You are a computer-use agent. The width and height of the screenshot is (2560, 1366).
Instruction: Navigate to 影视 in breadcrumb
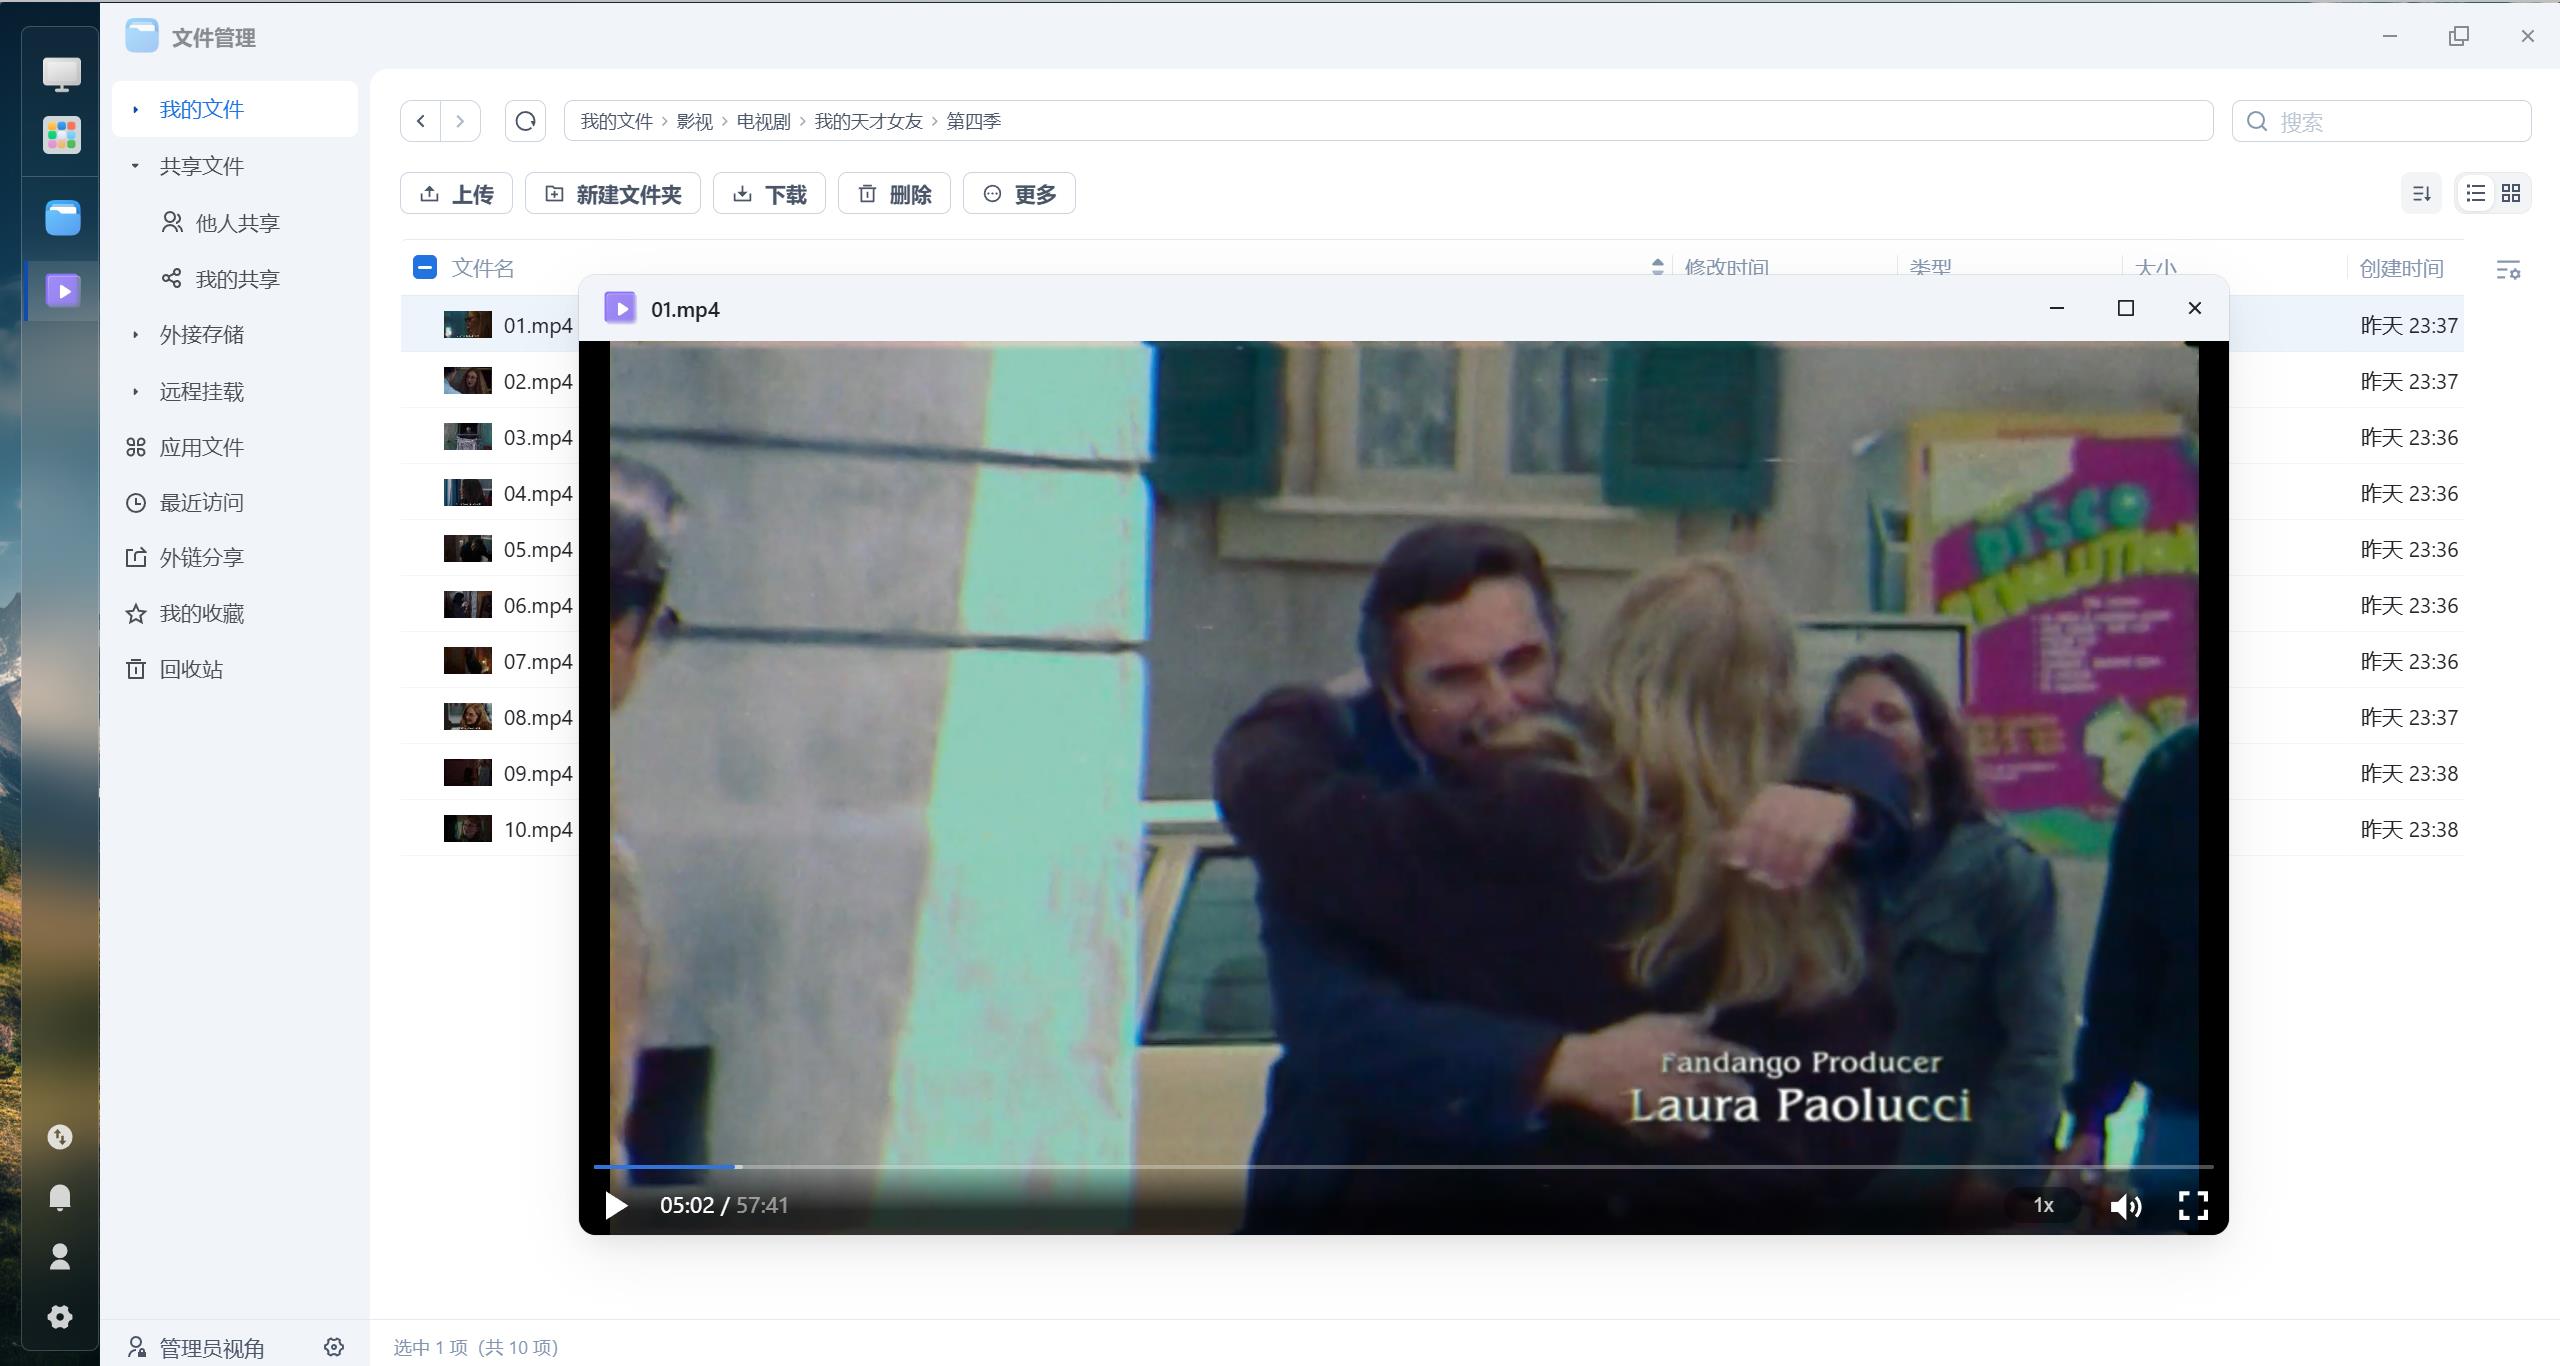pos(694,121)
